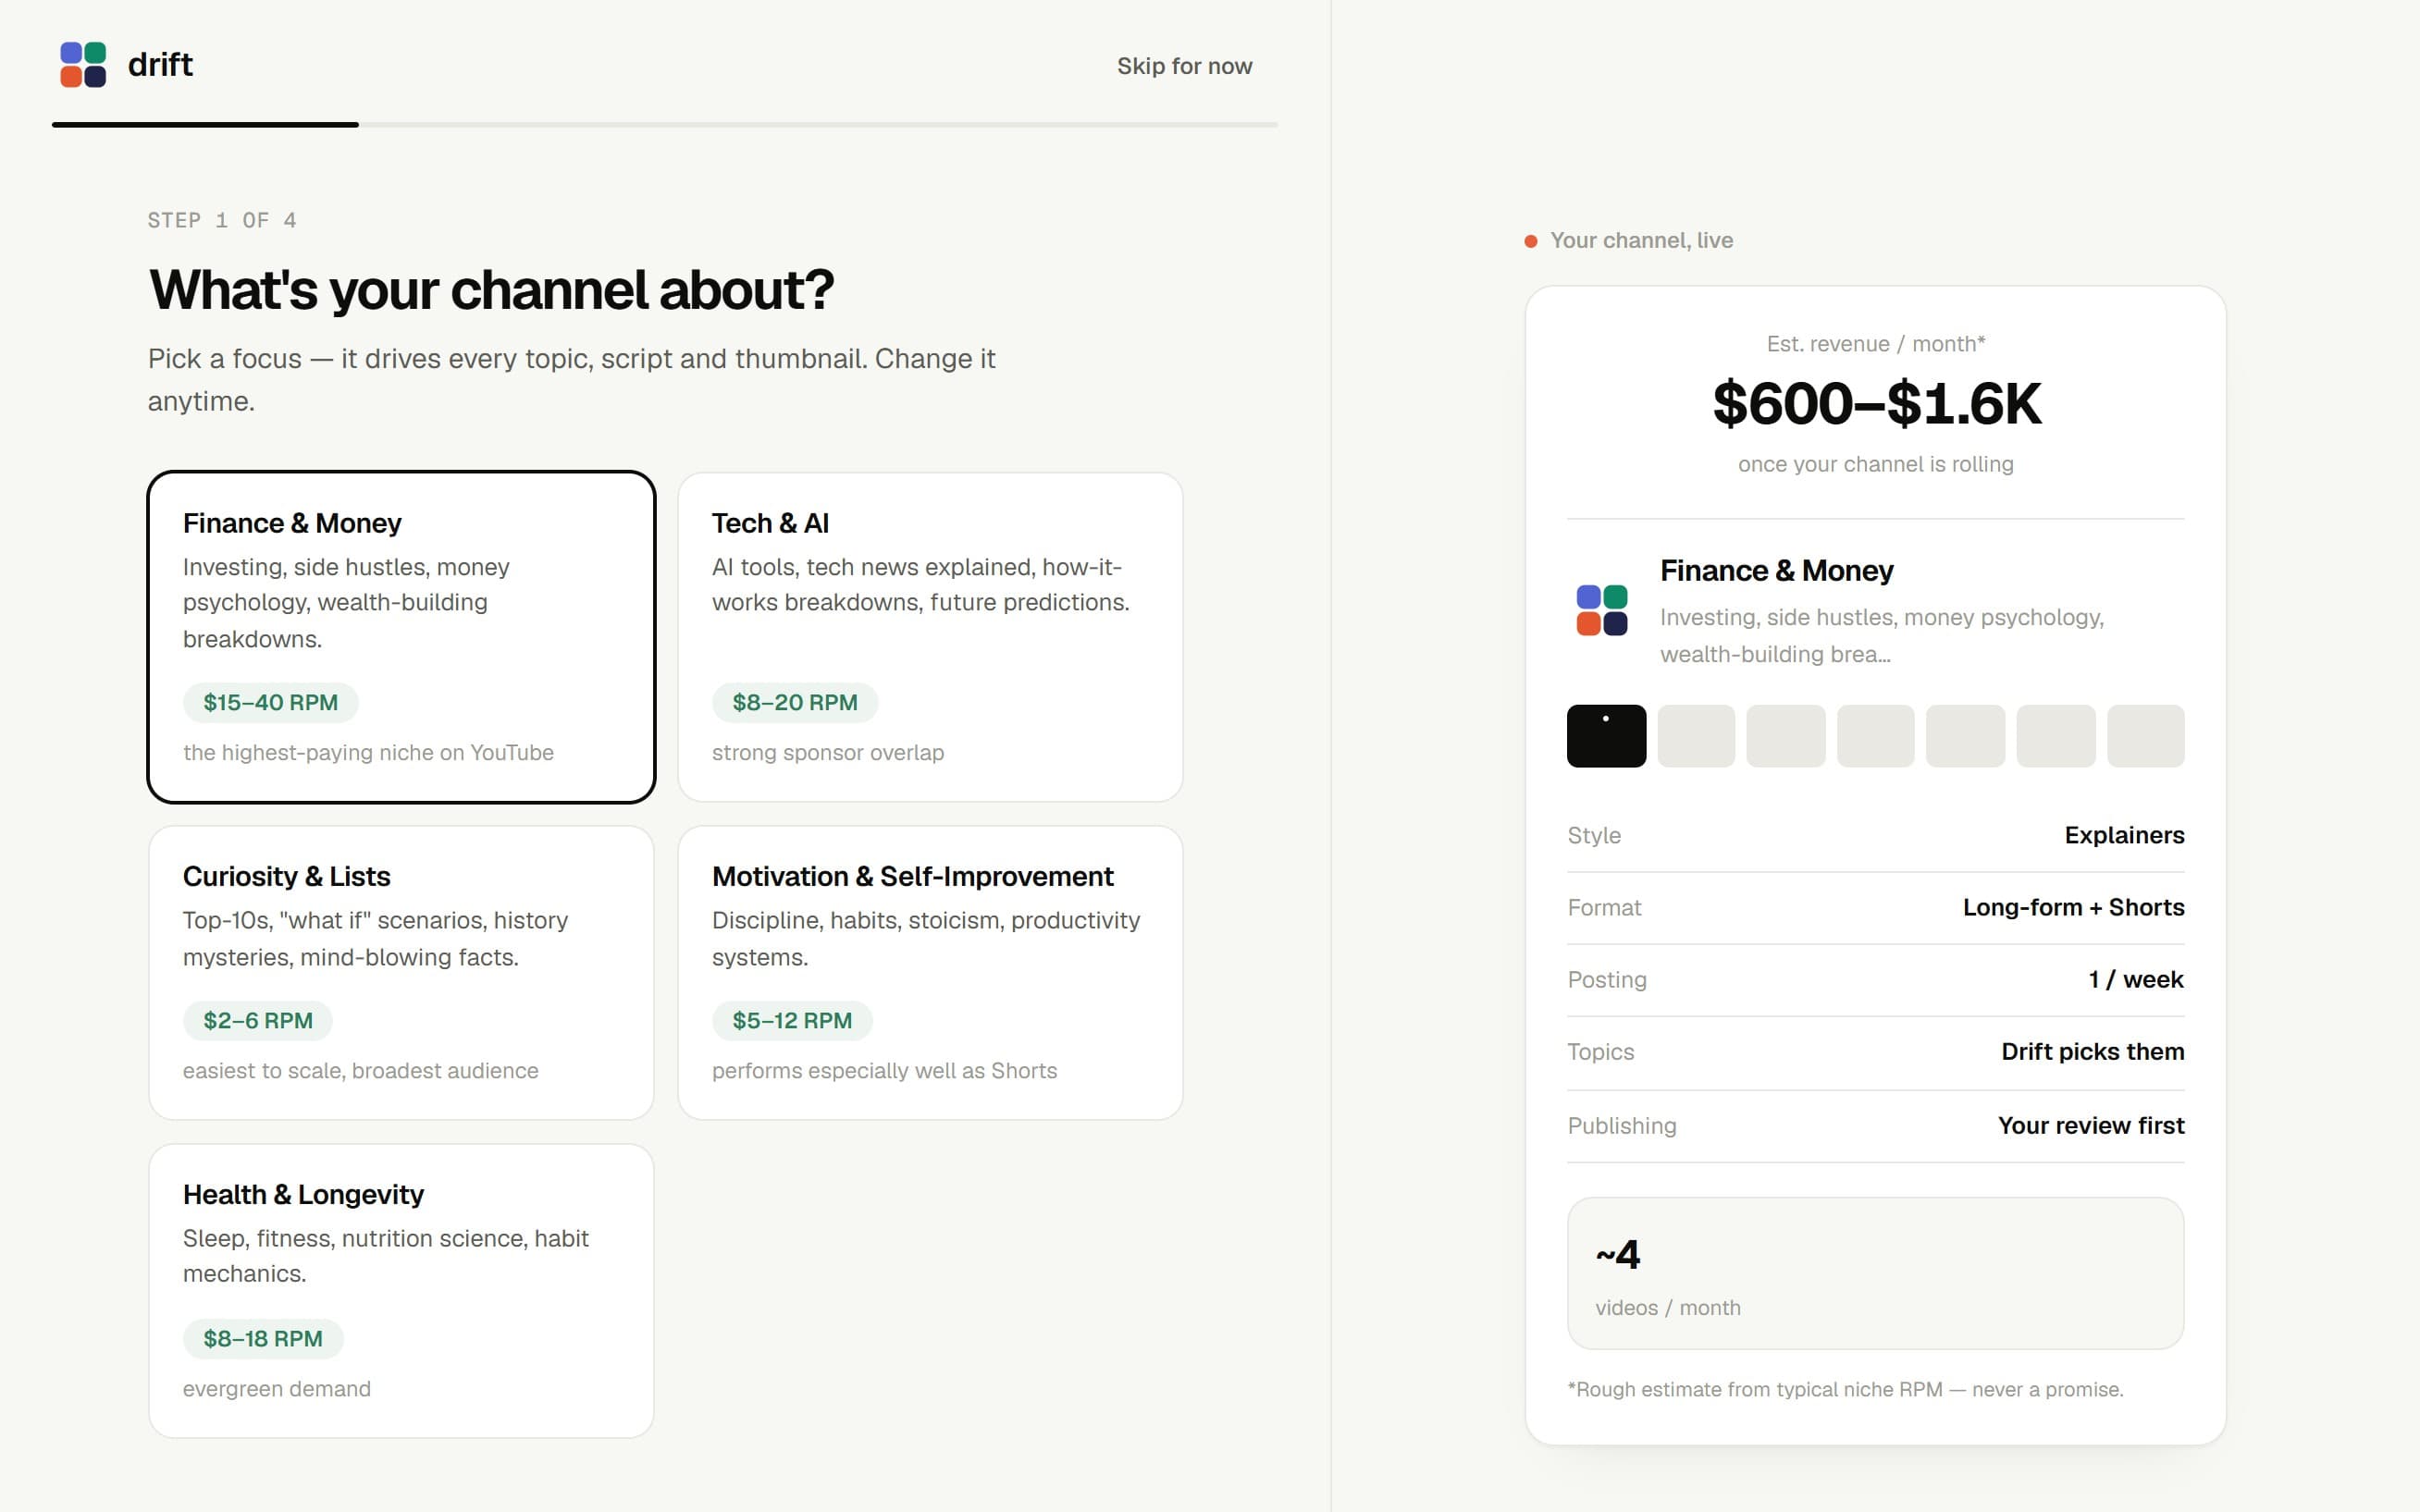Click the ~4 videos / month box
The height and width of the screenshot is (1512, 2420).
(x=1876, y=1274)
